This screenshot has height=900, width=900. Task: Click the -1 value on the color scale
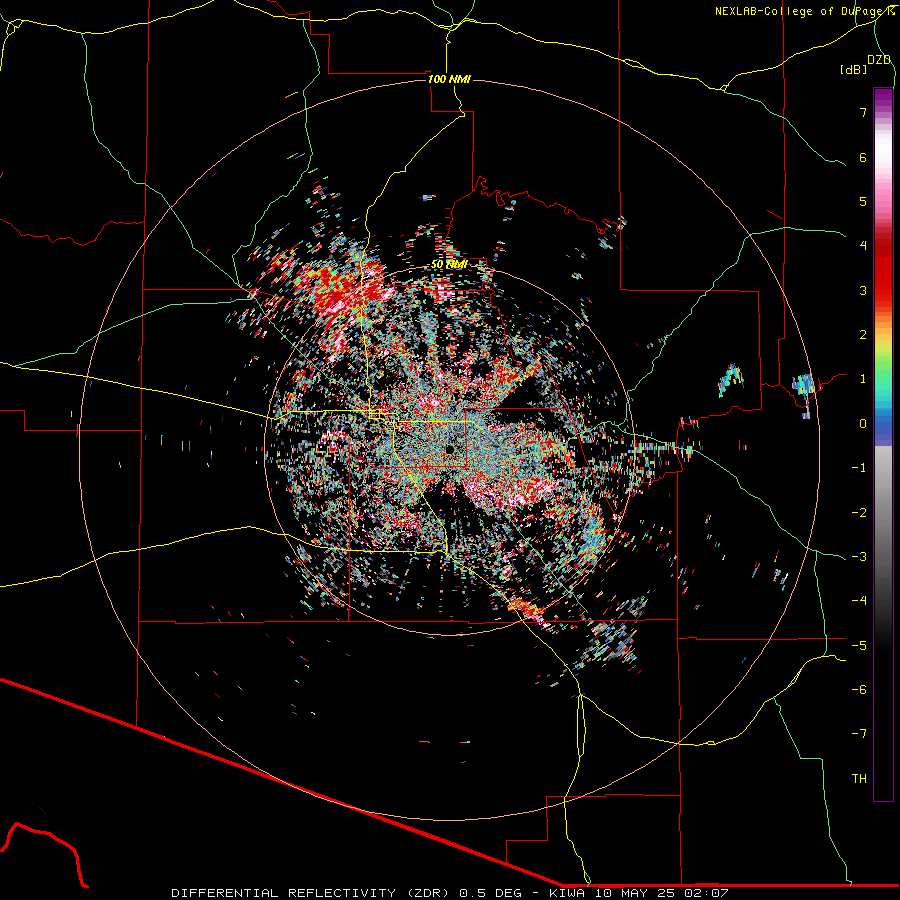(859, 468)
